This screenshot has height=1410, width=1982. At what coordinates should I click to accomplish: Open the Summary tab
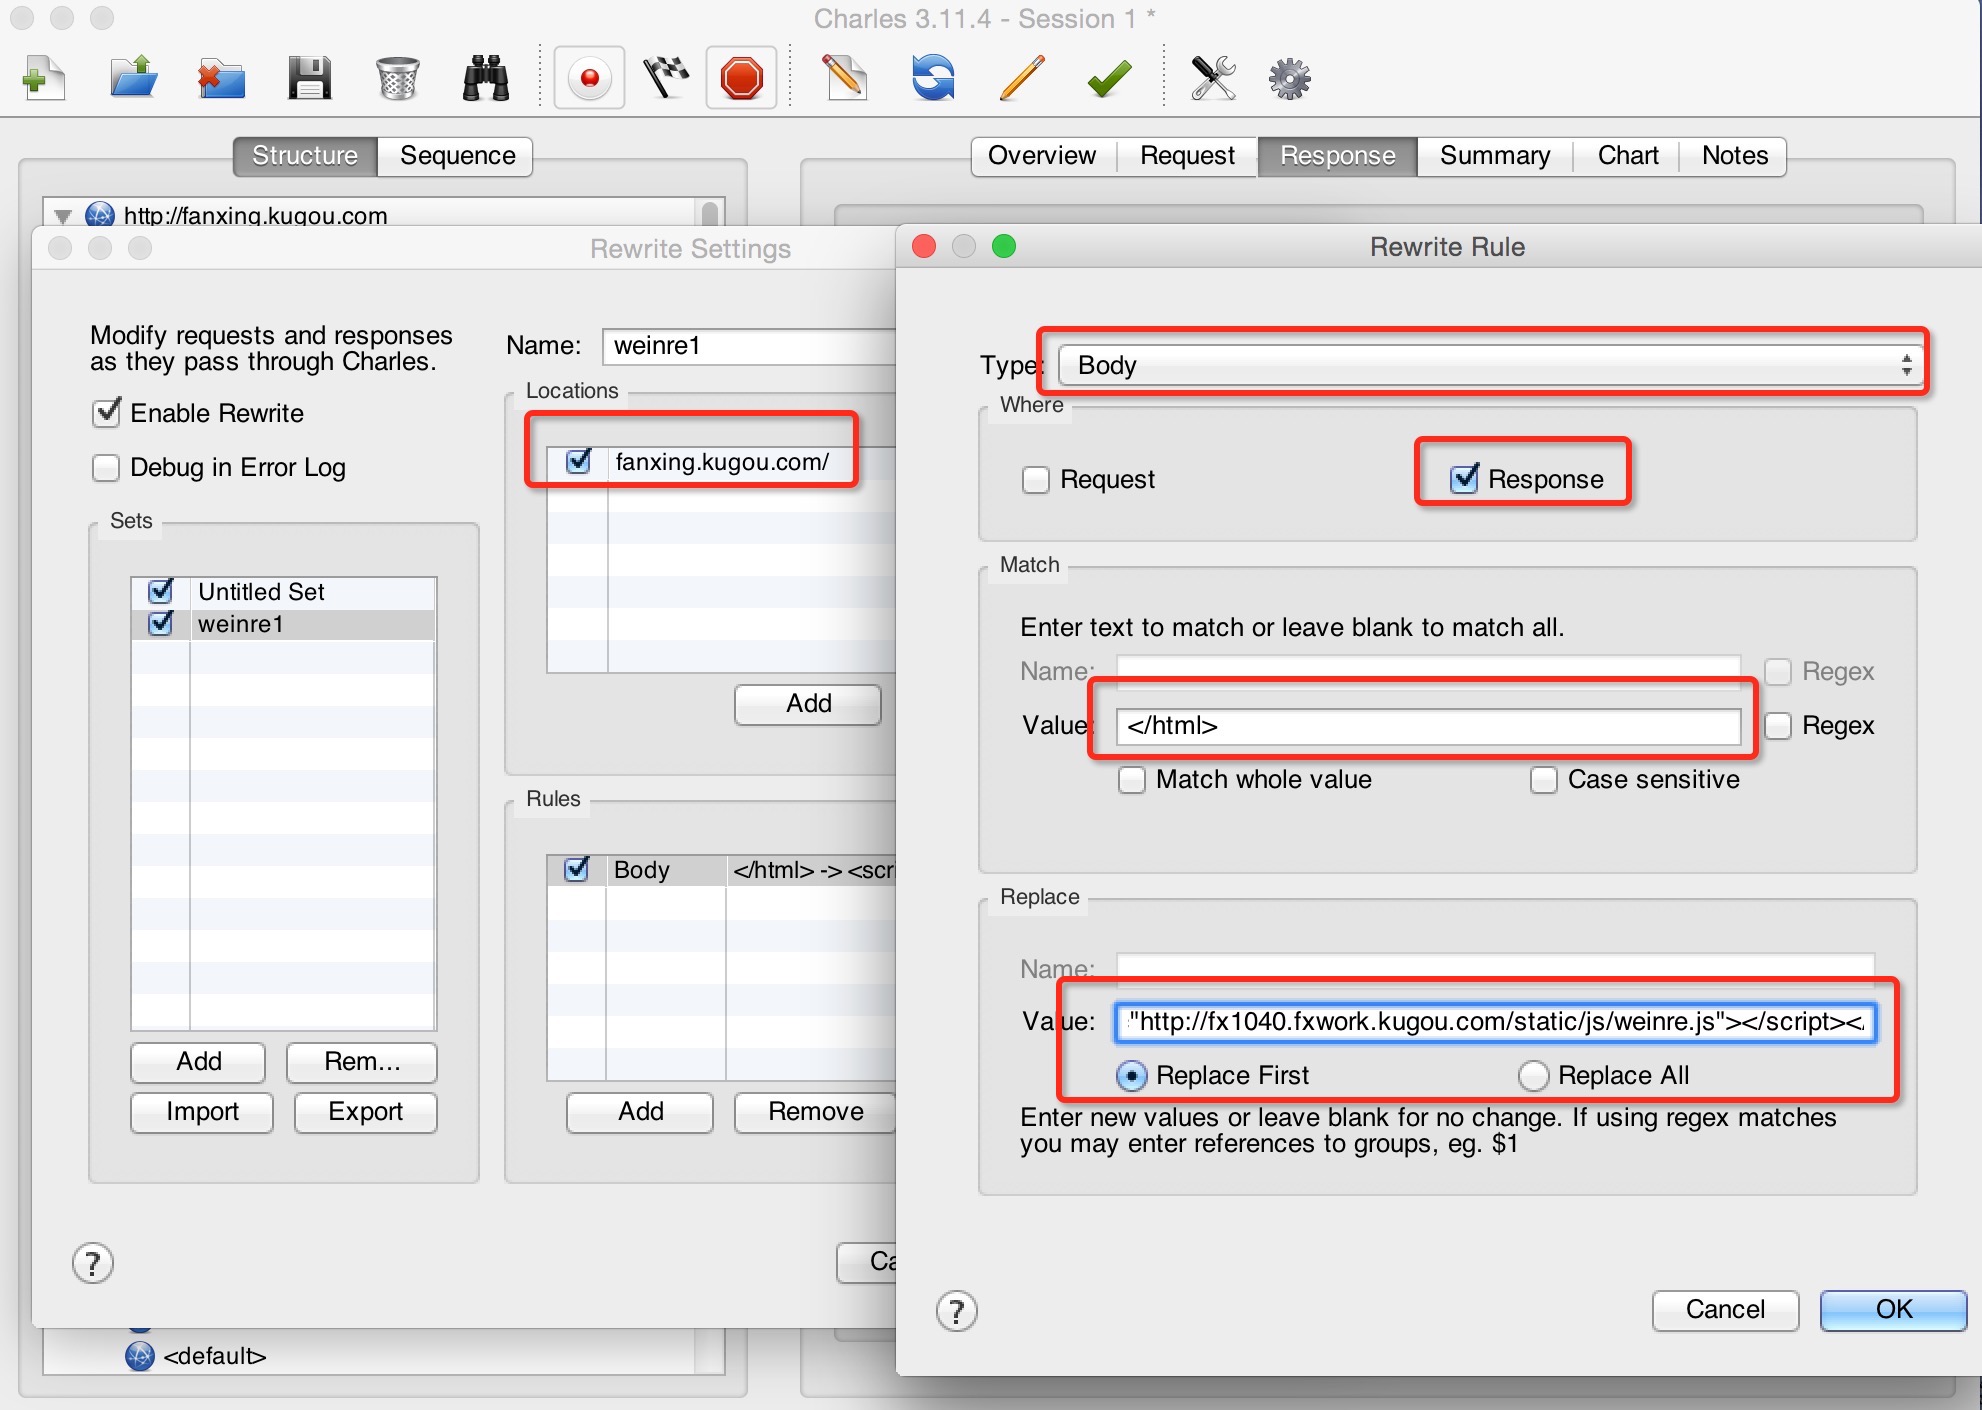point(1494,156)
